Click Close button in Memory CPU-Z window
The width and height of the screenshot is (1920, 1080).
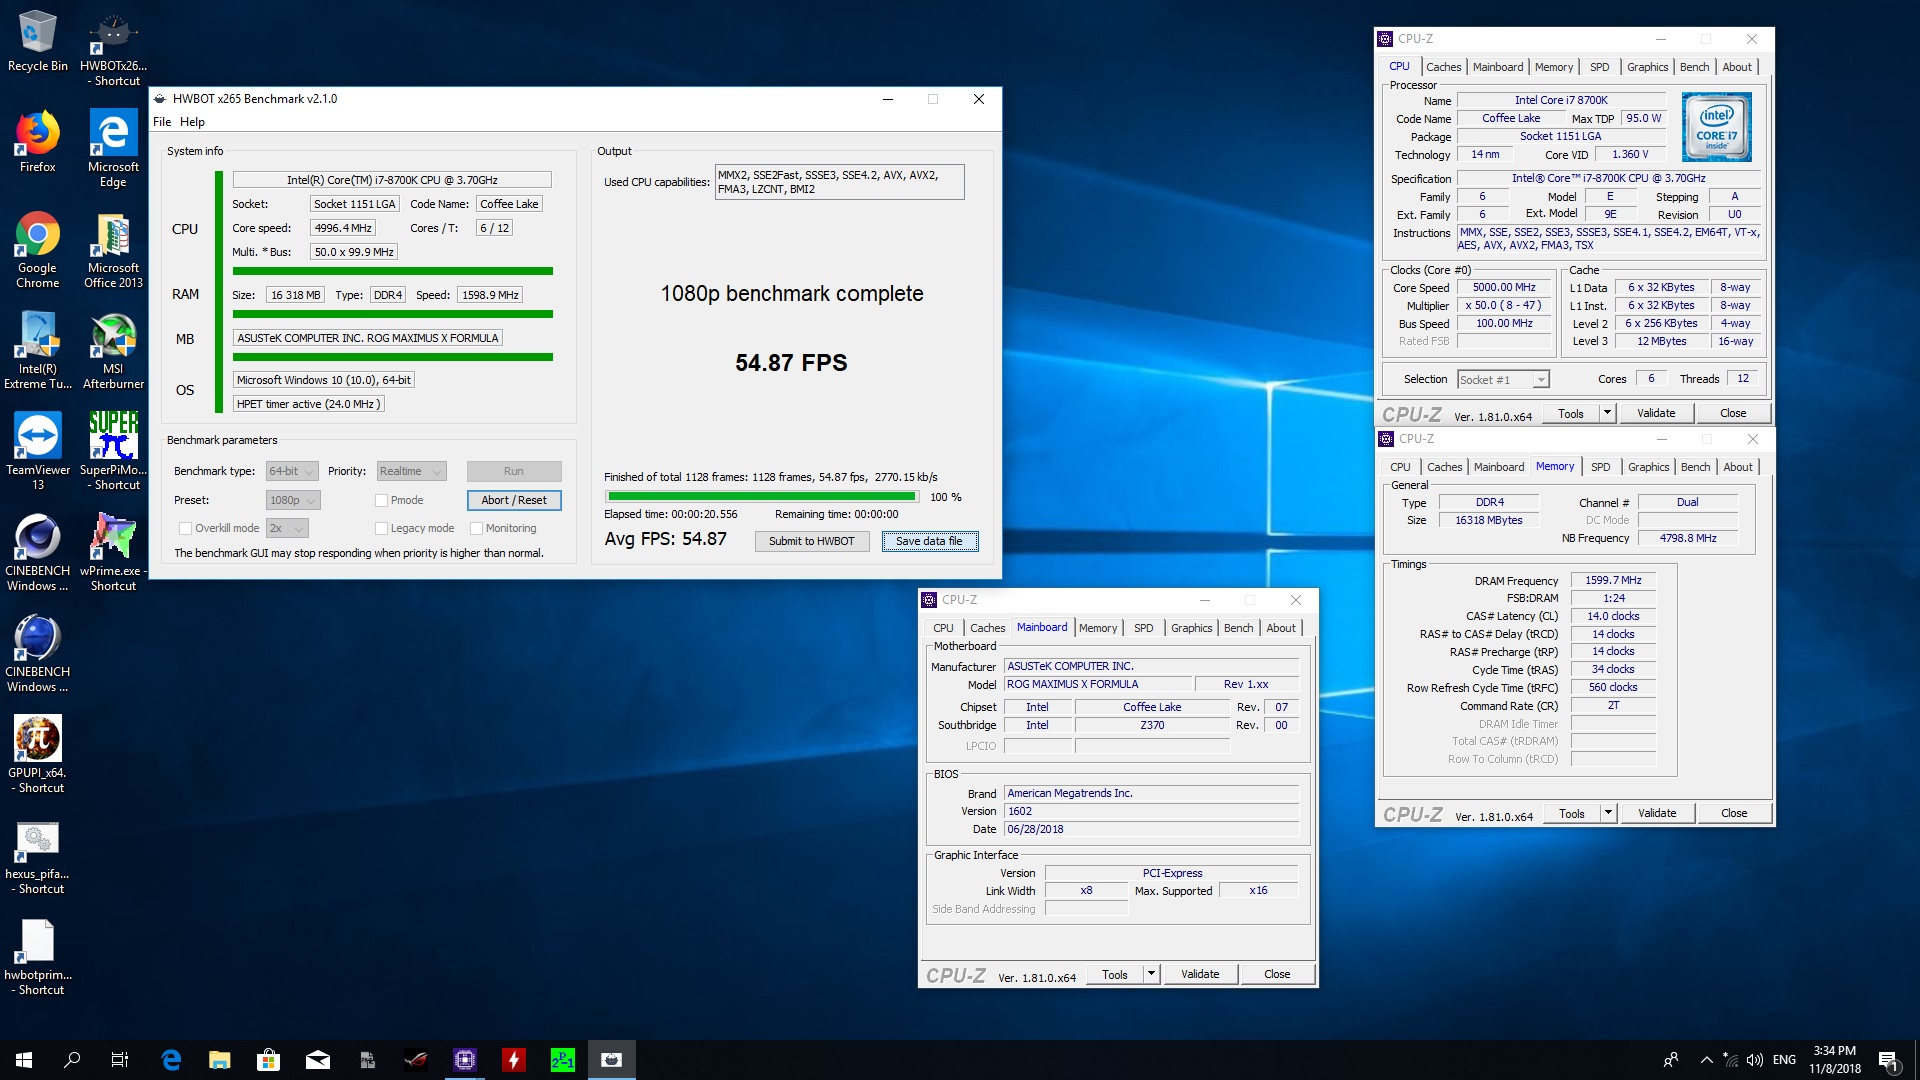pos(1734,813)
